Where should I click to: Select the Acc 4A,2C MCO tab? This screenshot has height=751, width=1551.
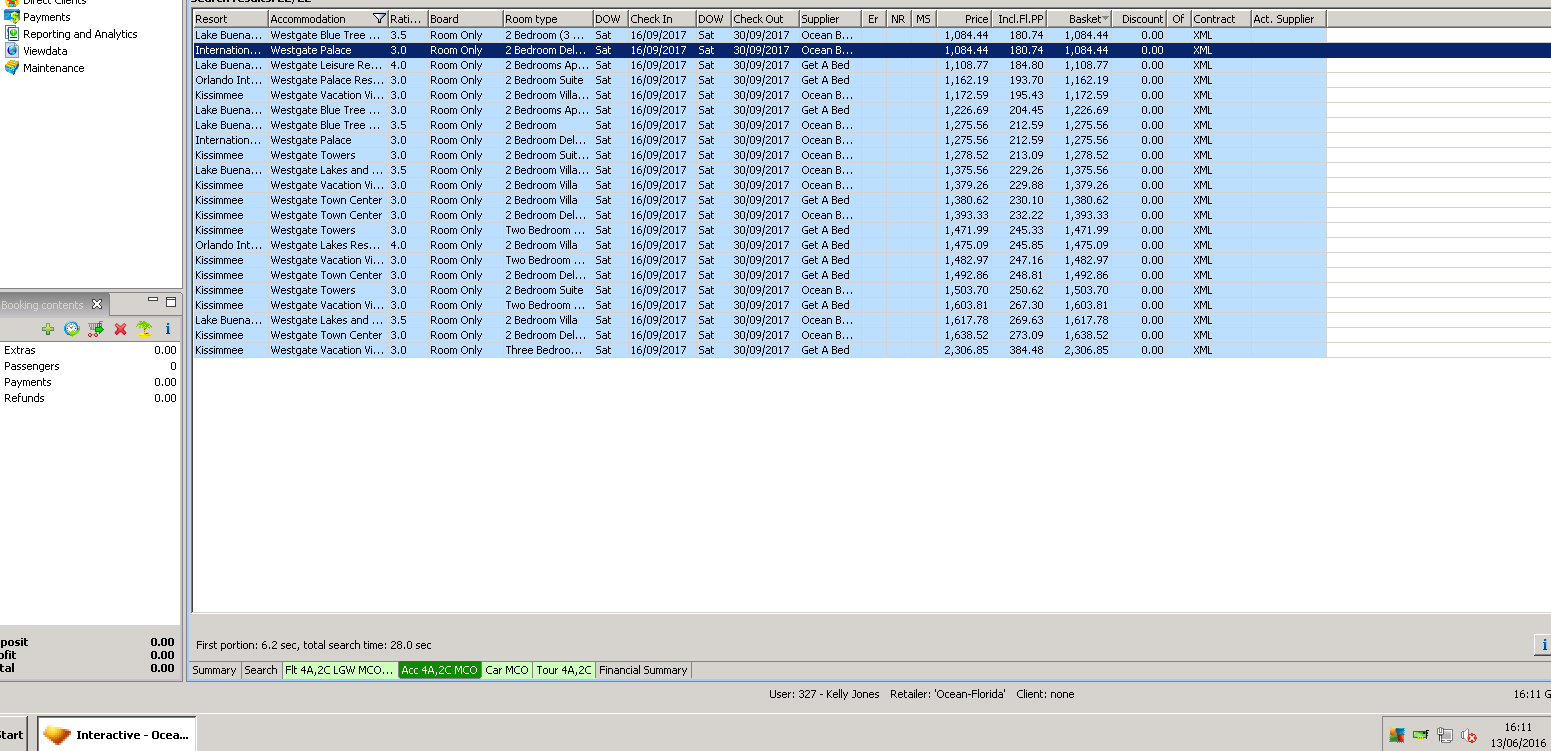click(440, 670)
